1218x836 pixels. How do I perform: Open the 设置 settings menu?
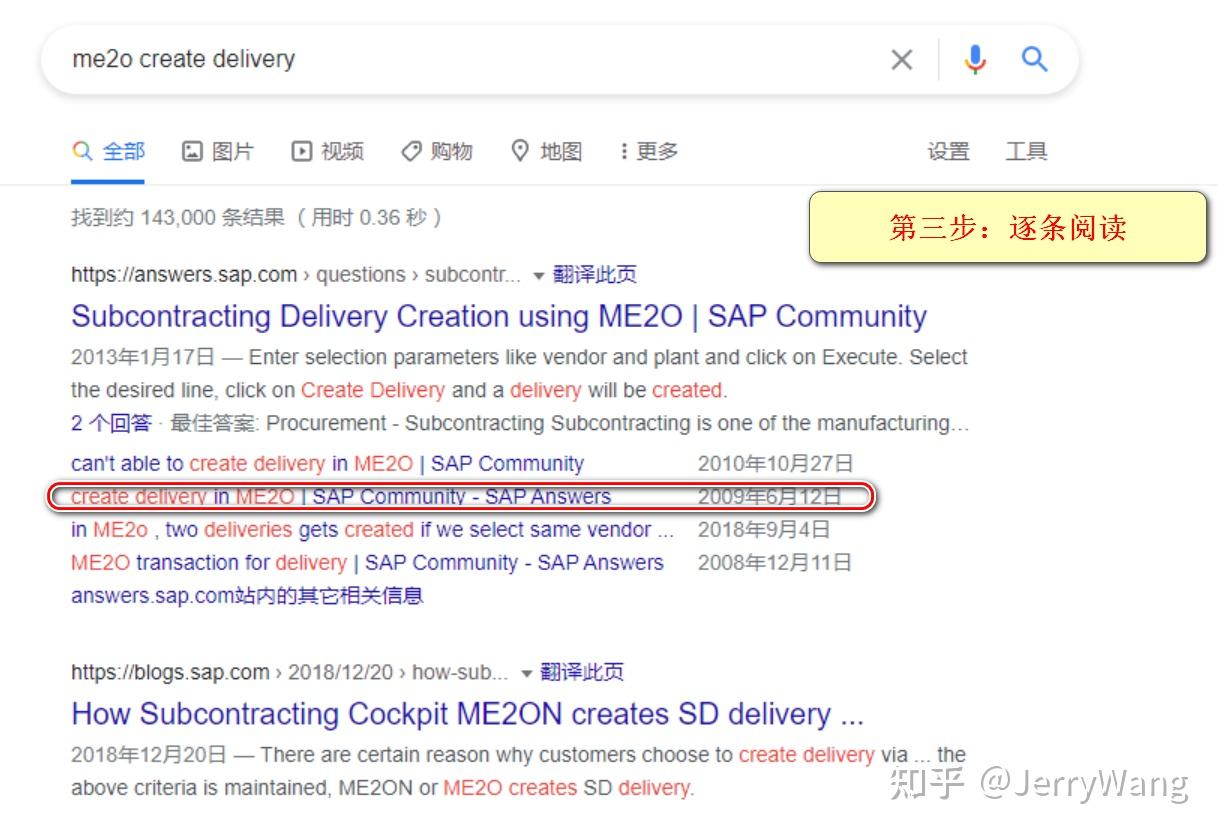(948, 152)
